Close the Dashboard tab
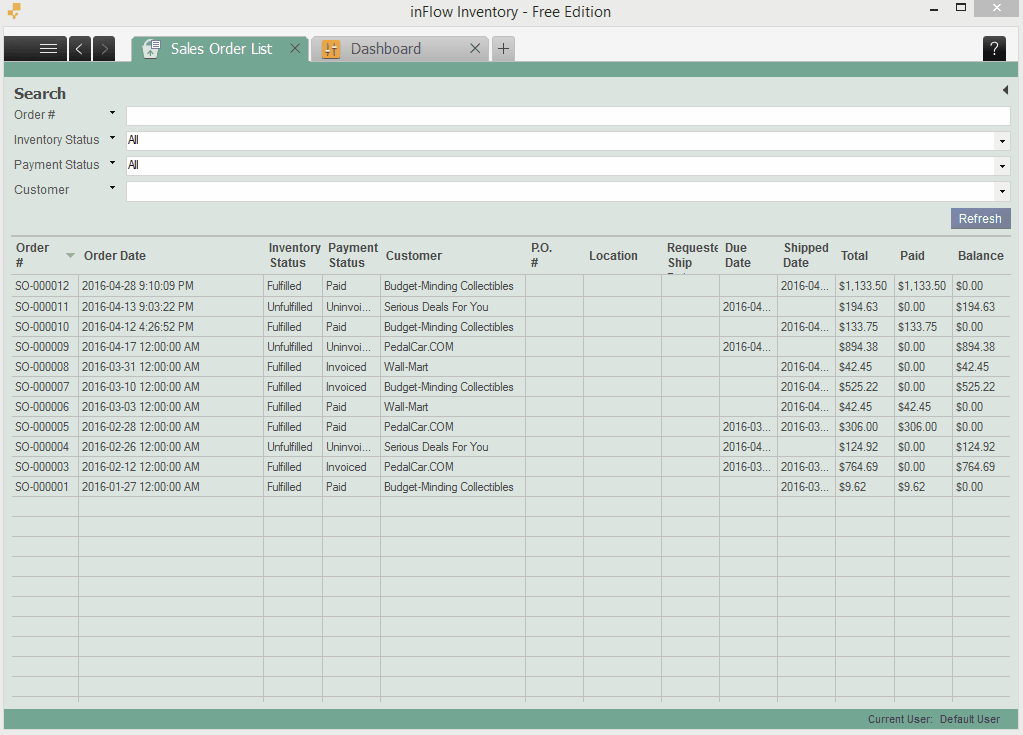Image resolution: width=1023 pixels, height=735 pixels. pyautogui.click(x=475, y=48)
